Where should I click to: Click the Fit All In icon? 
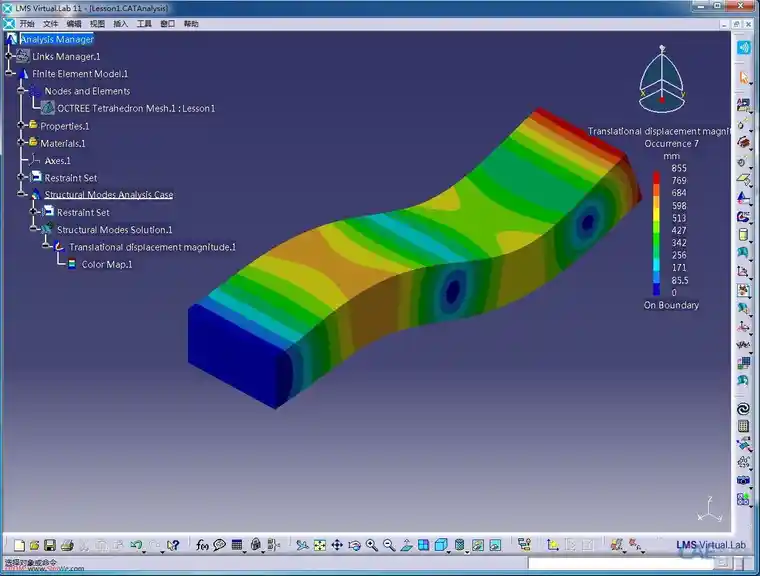tap(320, 545)
